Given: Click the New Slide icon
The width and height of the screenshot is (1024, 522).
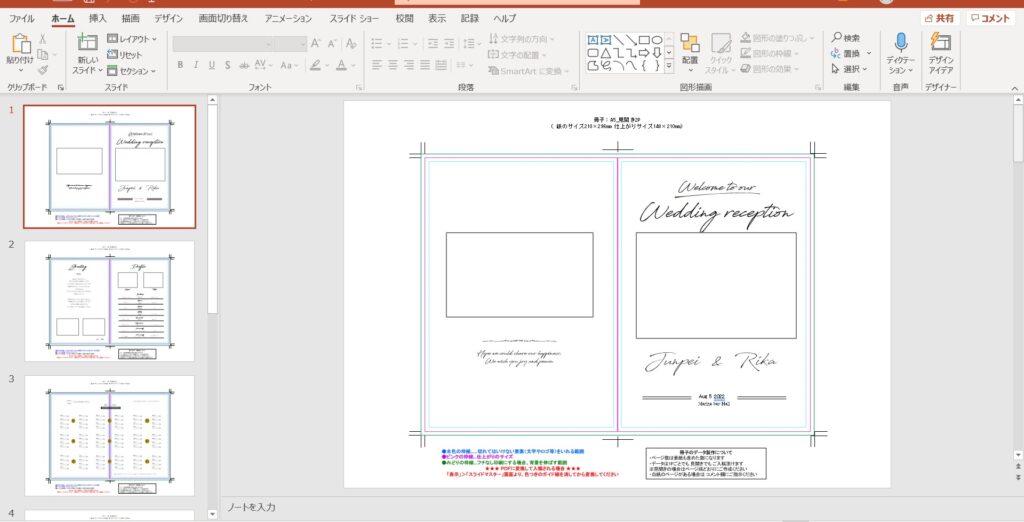Looking at the screenshot, I should coord(87,43).
